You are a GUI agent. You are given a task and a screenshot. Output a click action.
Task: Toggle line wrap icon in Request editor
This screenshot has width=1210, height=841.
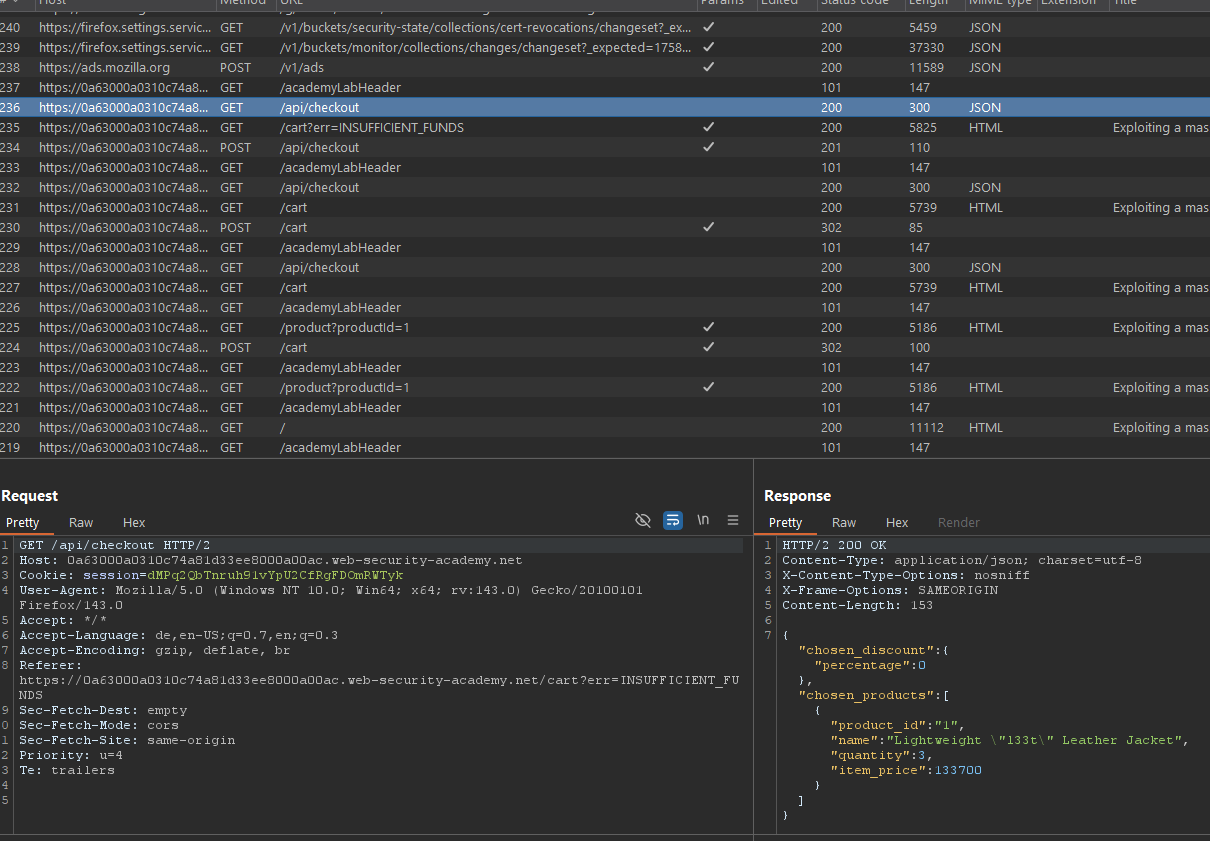673,520
